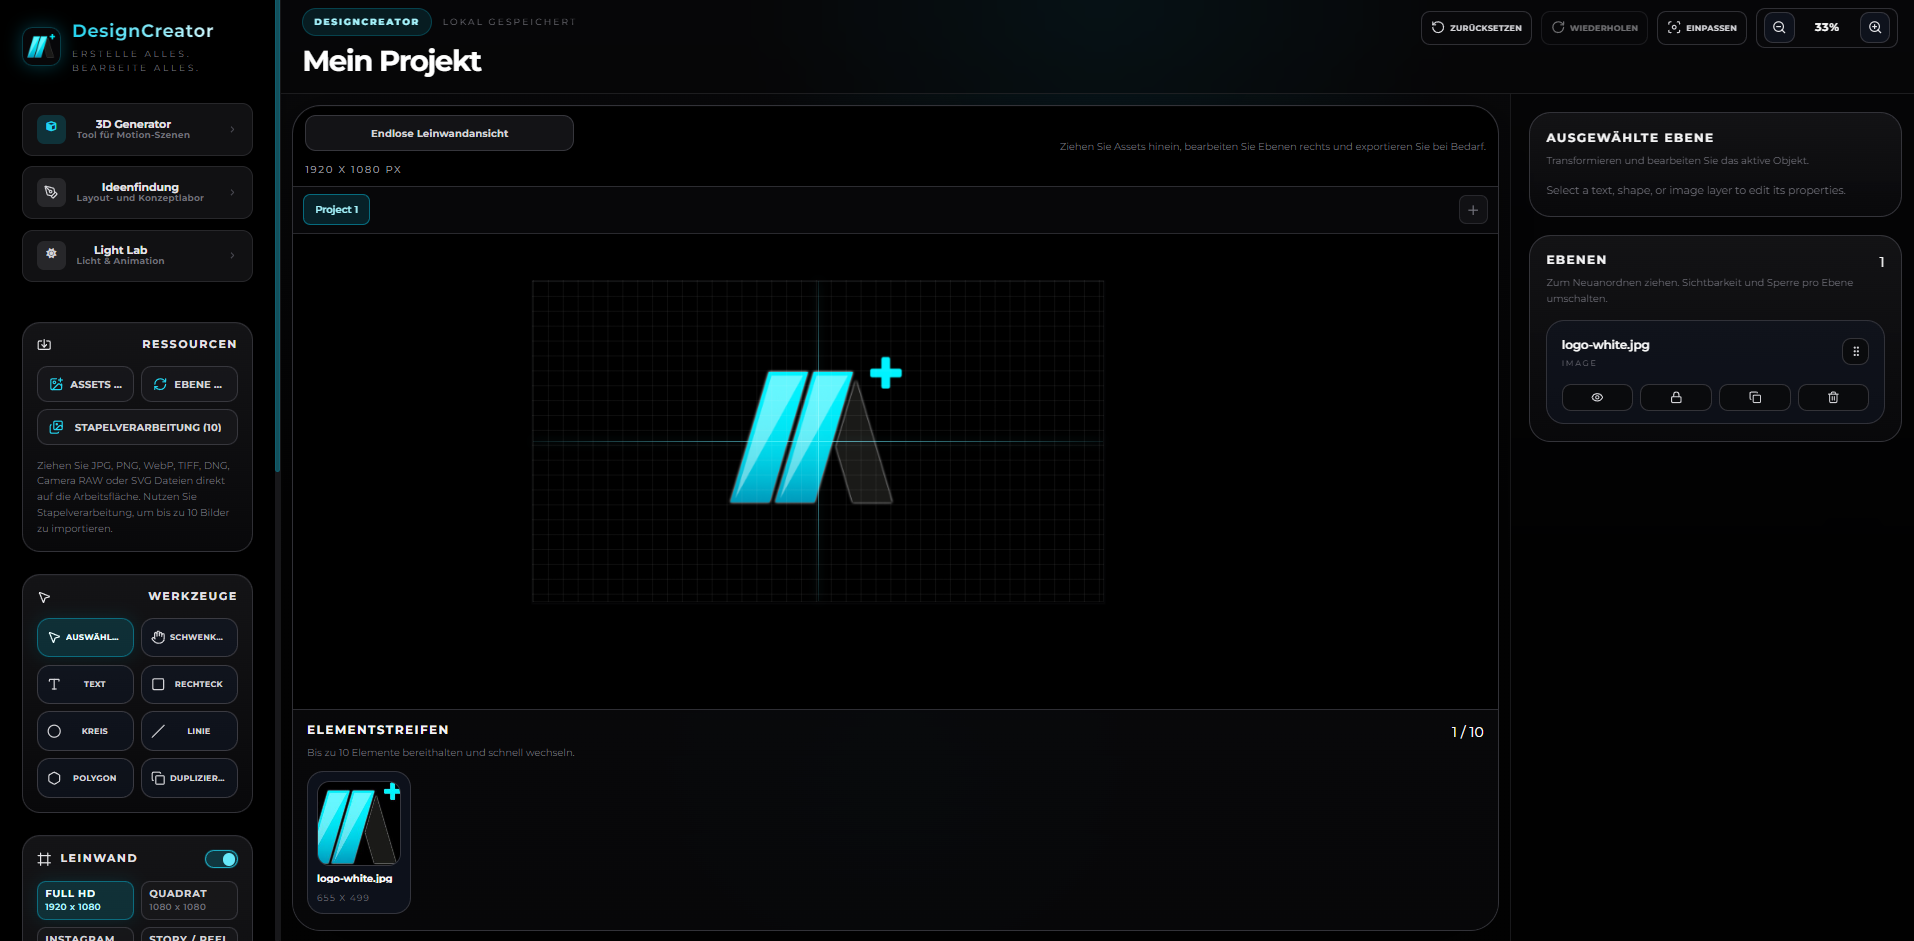Click the Duplizieren tool

point(189,778)
